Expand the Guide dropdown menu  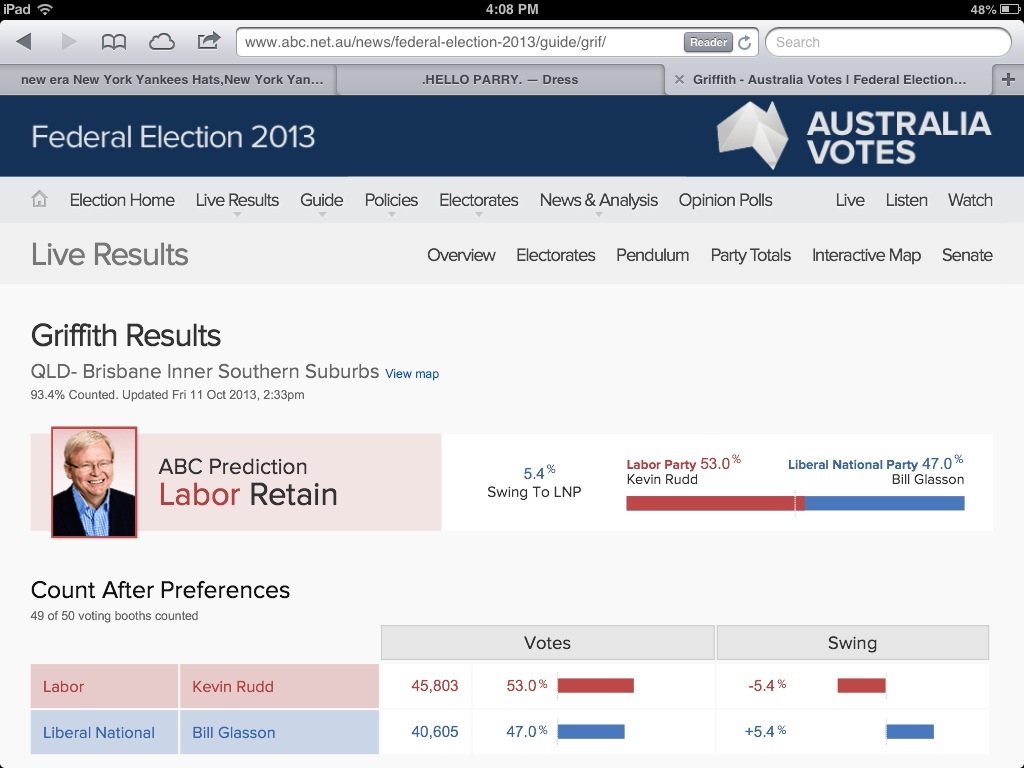[321, 201]
